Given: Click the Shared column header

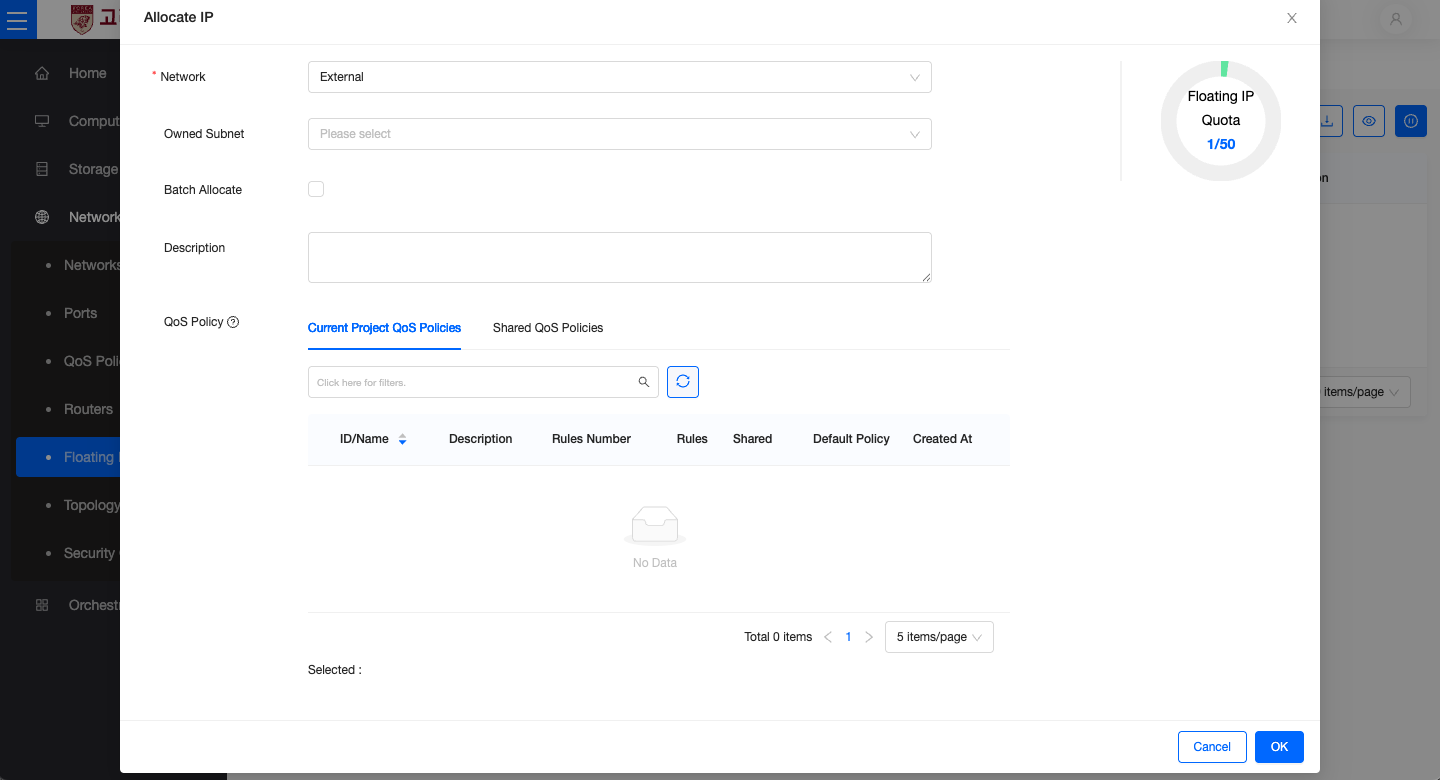Looking at the screenshot, I should [x=752, y=439].
